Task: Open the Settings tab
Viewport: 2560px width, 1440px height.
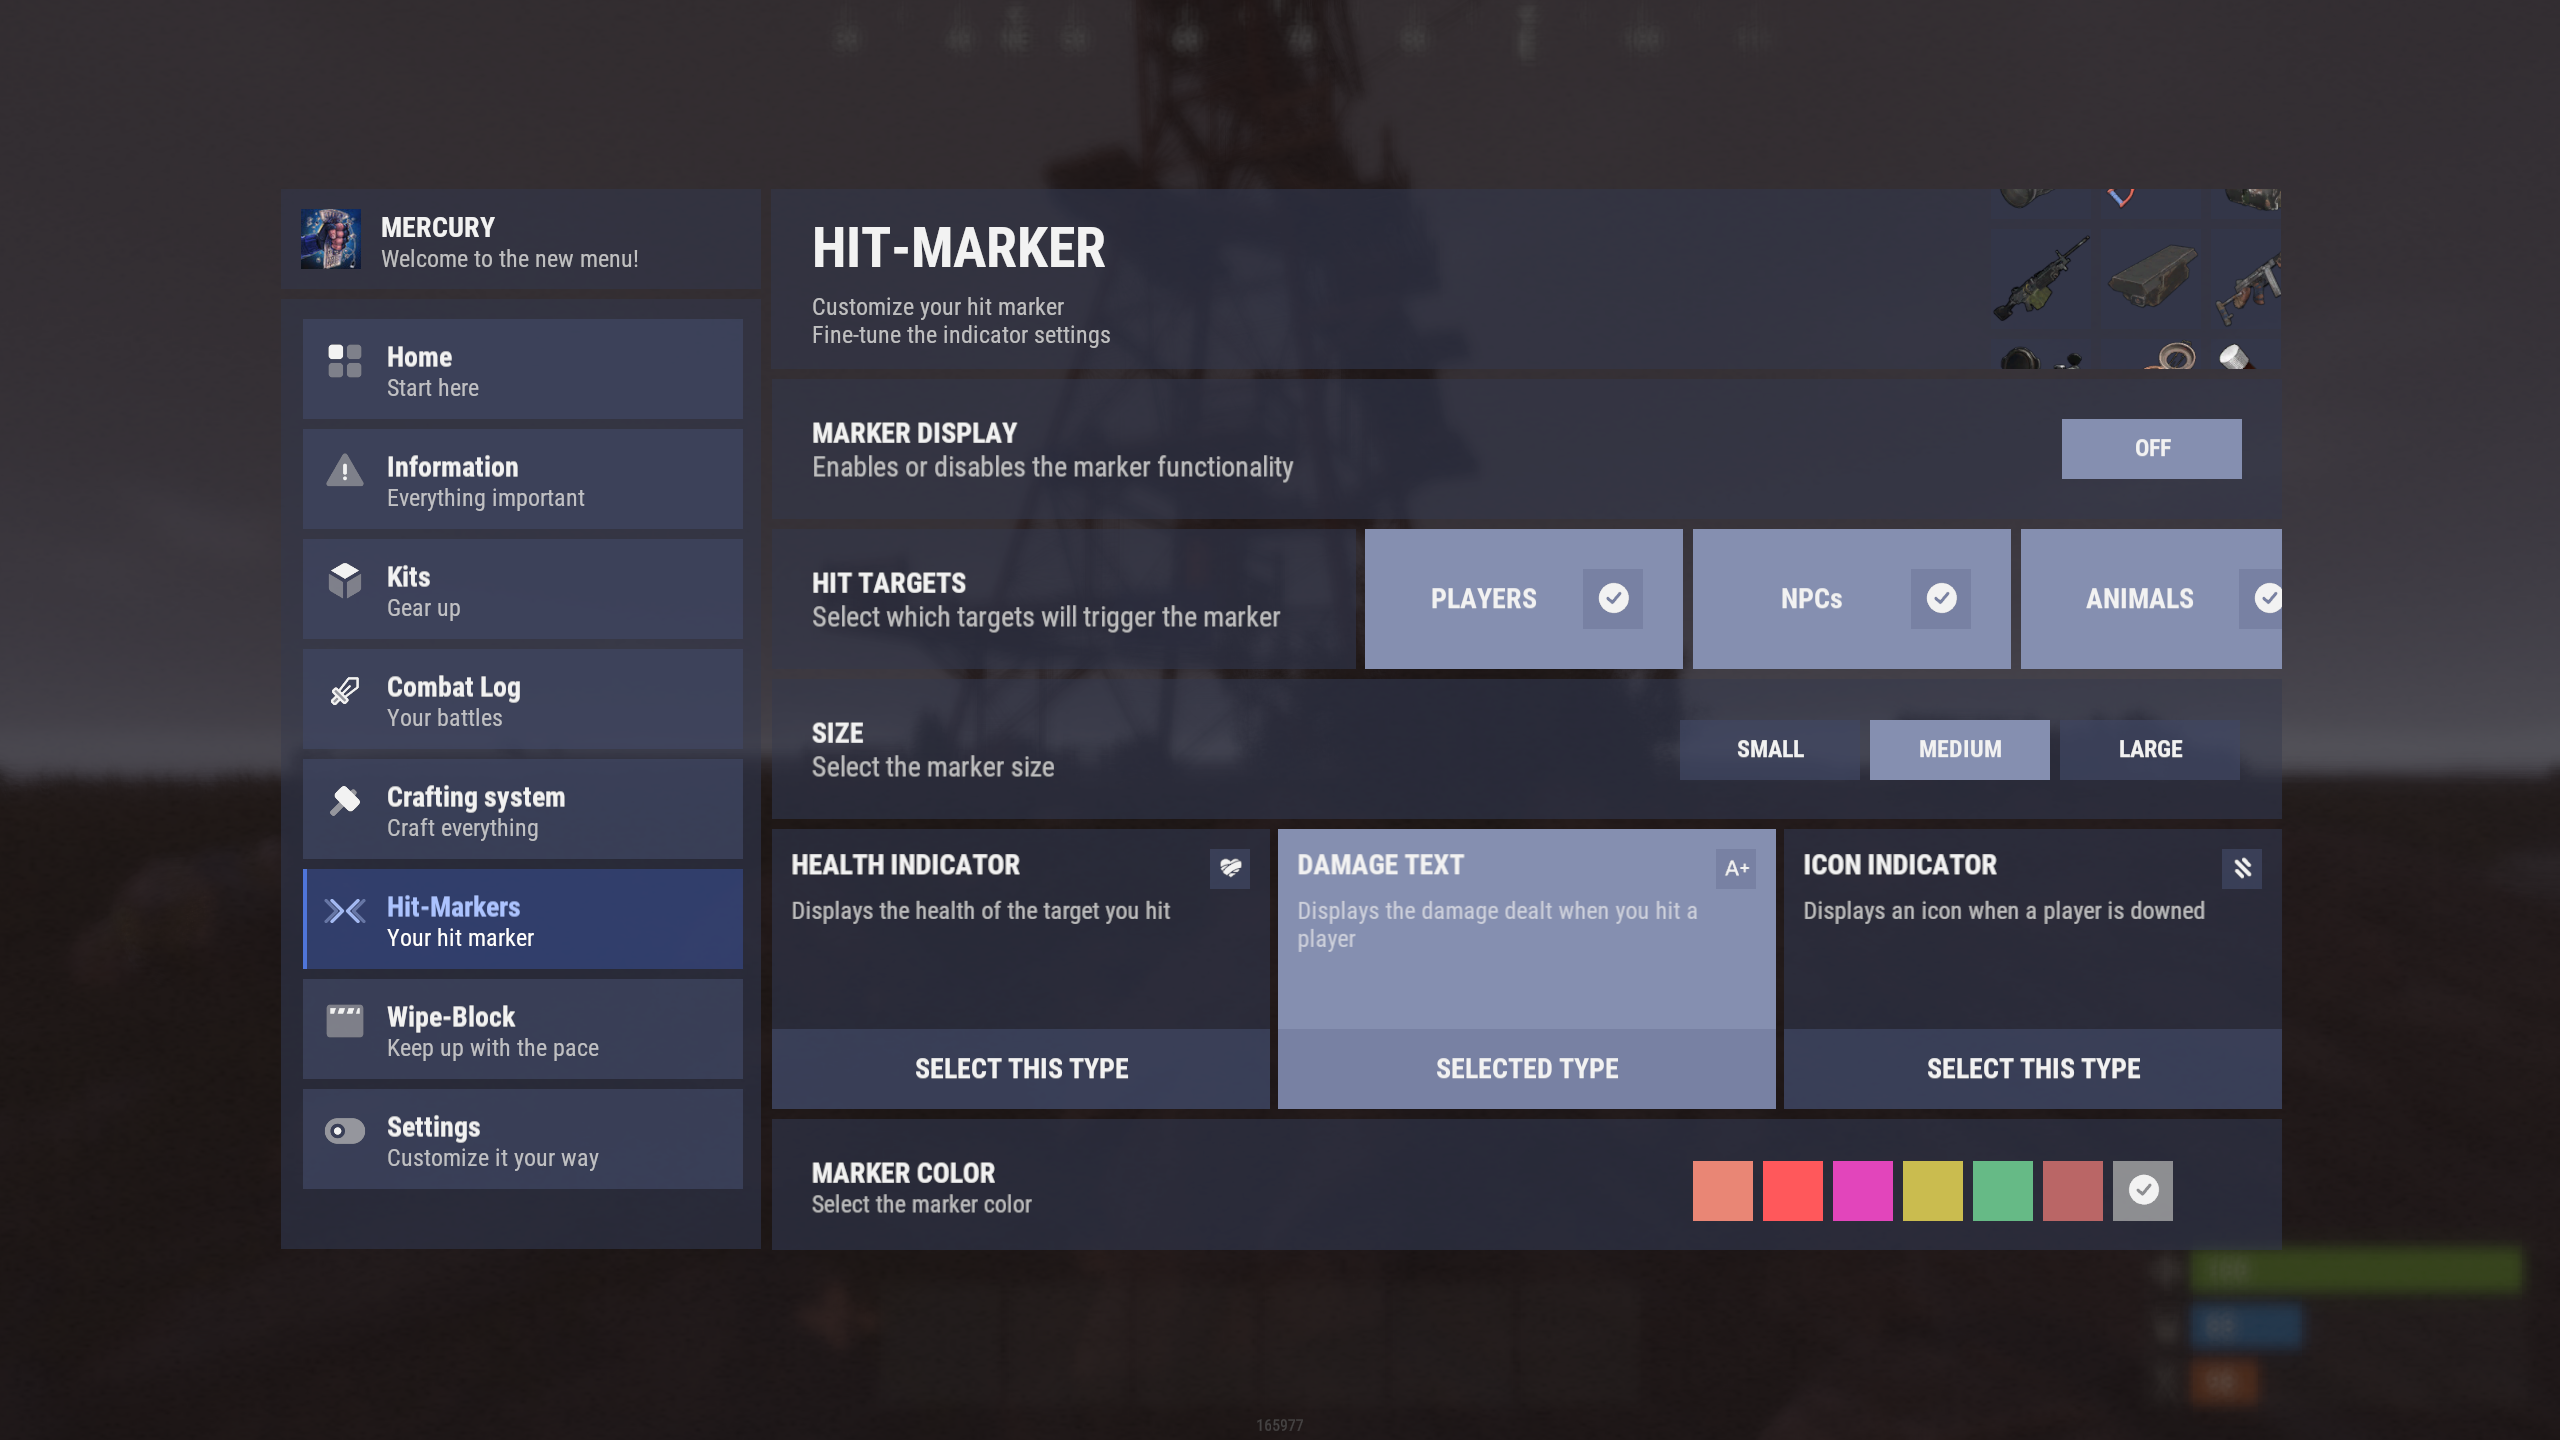Action: [x=523, y=1139]
